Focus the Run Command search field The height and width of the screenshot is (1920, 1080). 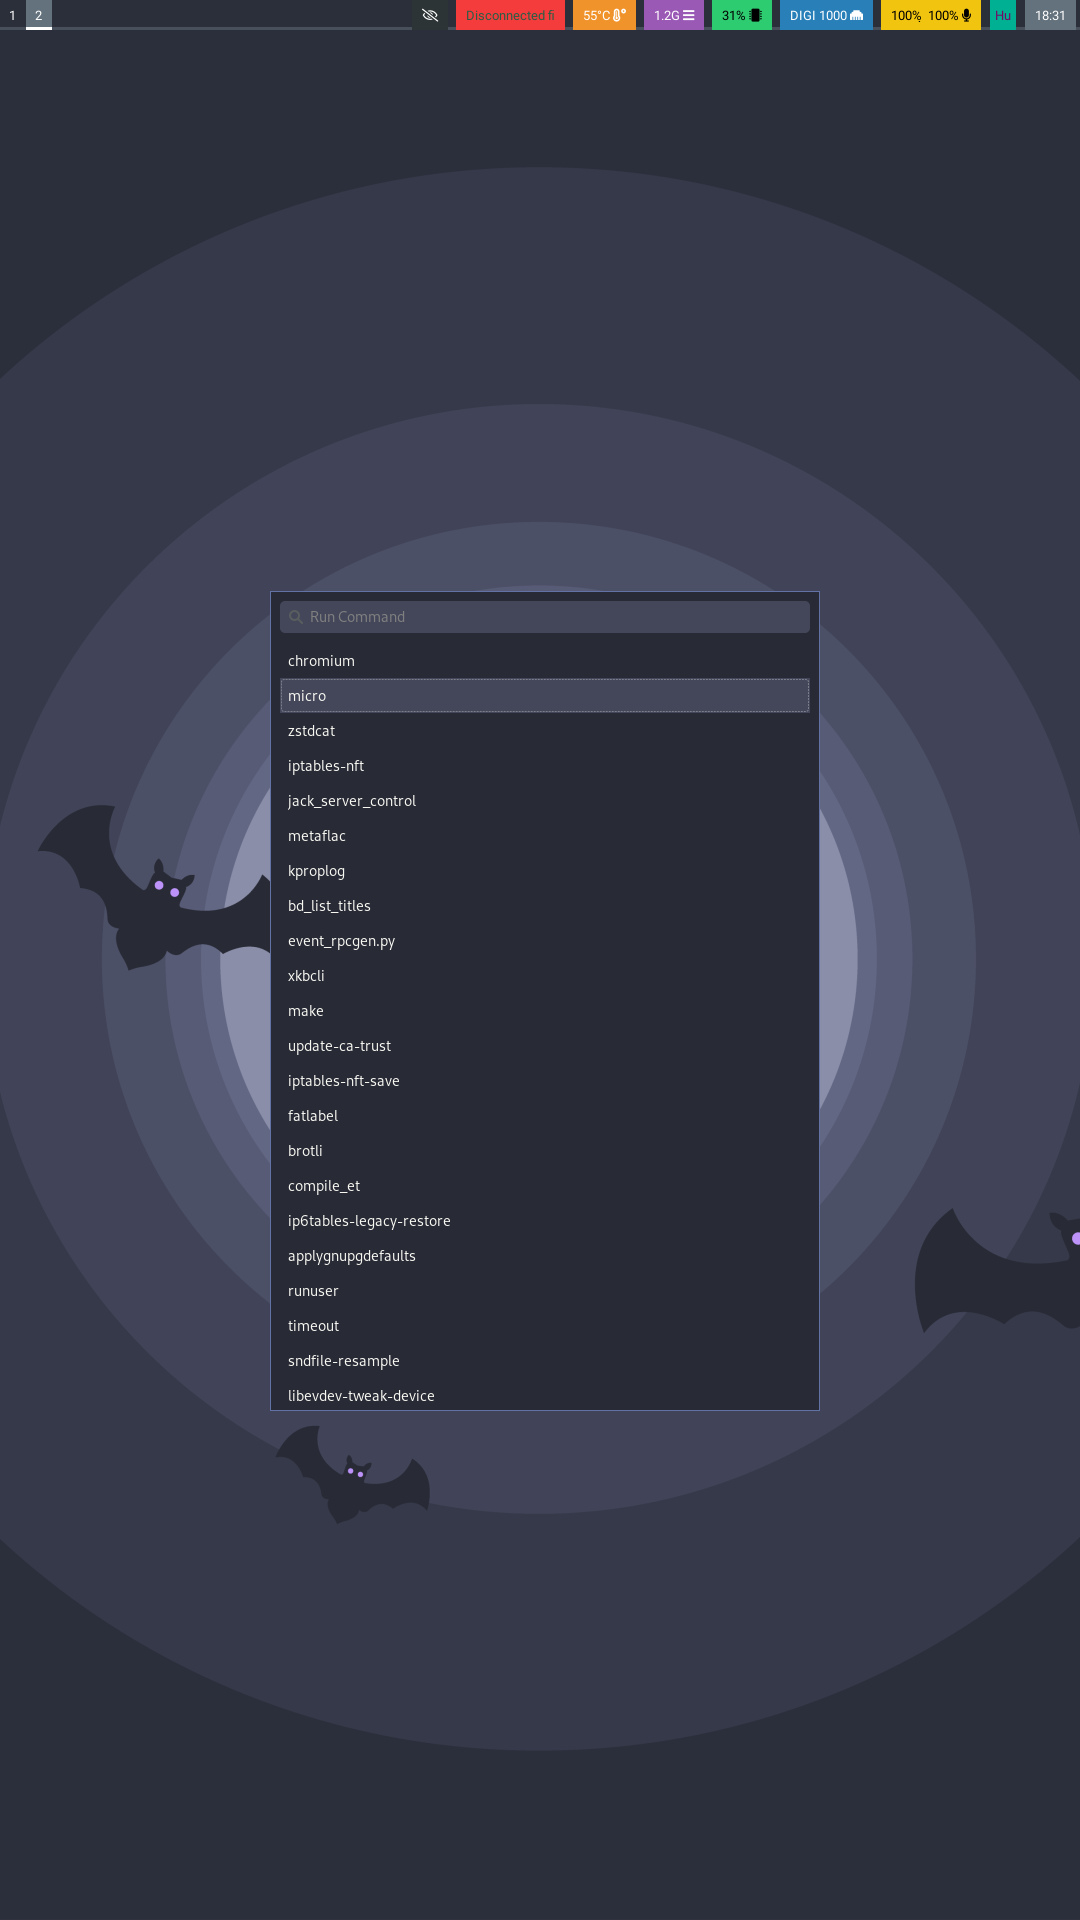[x=545, y=617]
